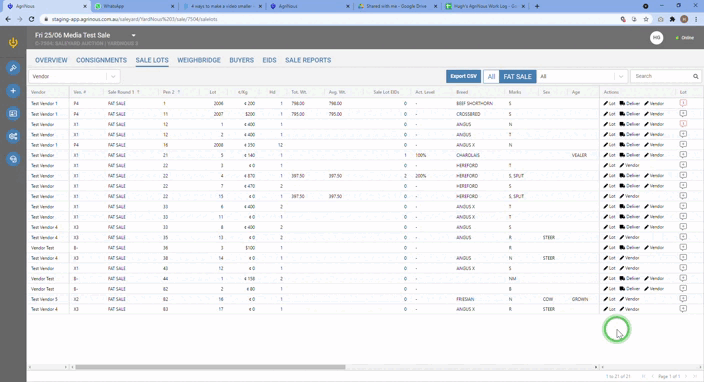Go back in browser history

(8, 19)
